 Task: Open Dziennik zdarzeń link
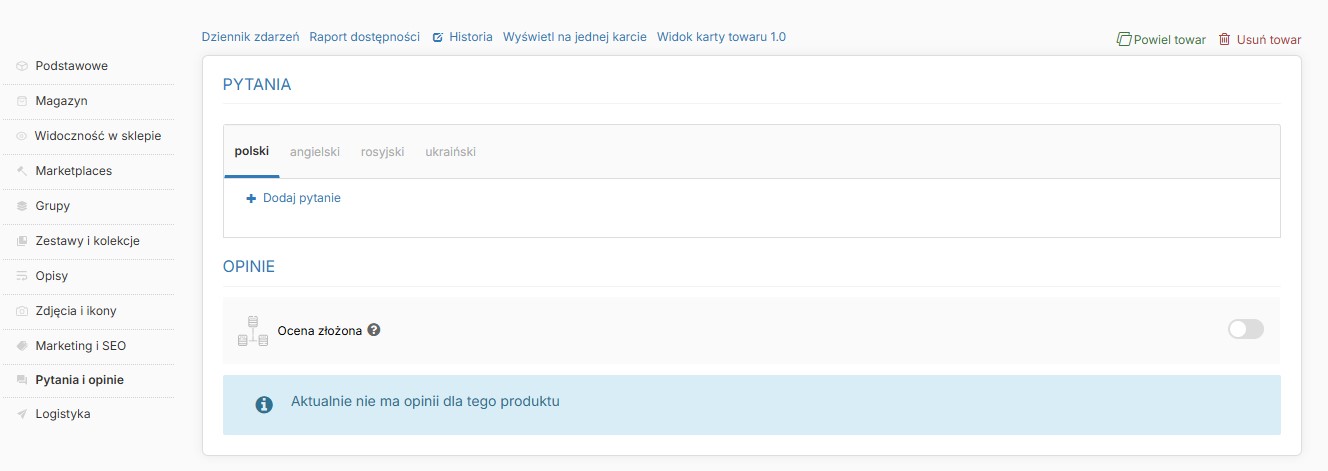pyautogui.click(x=251, y=37)
